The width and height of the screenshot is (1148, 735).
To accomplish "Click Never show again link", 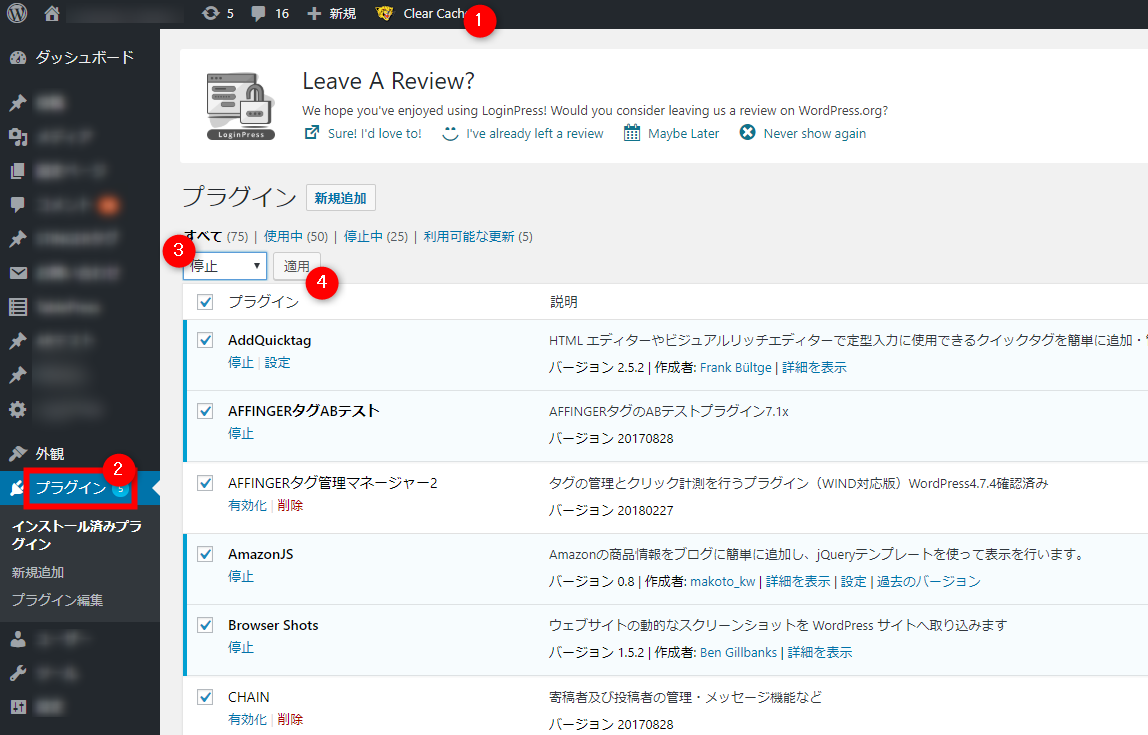I will click(x=815, y=134).
